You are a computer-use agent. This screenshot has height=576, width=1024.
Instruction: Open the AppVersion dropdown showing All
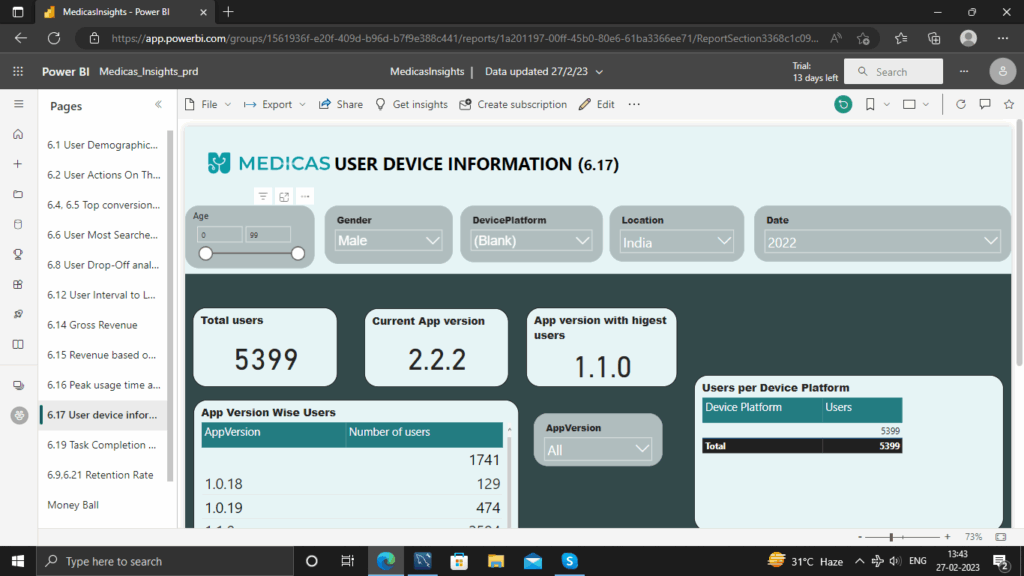pos(598,449)
